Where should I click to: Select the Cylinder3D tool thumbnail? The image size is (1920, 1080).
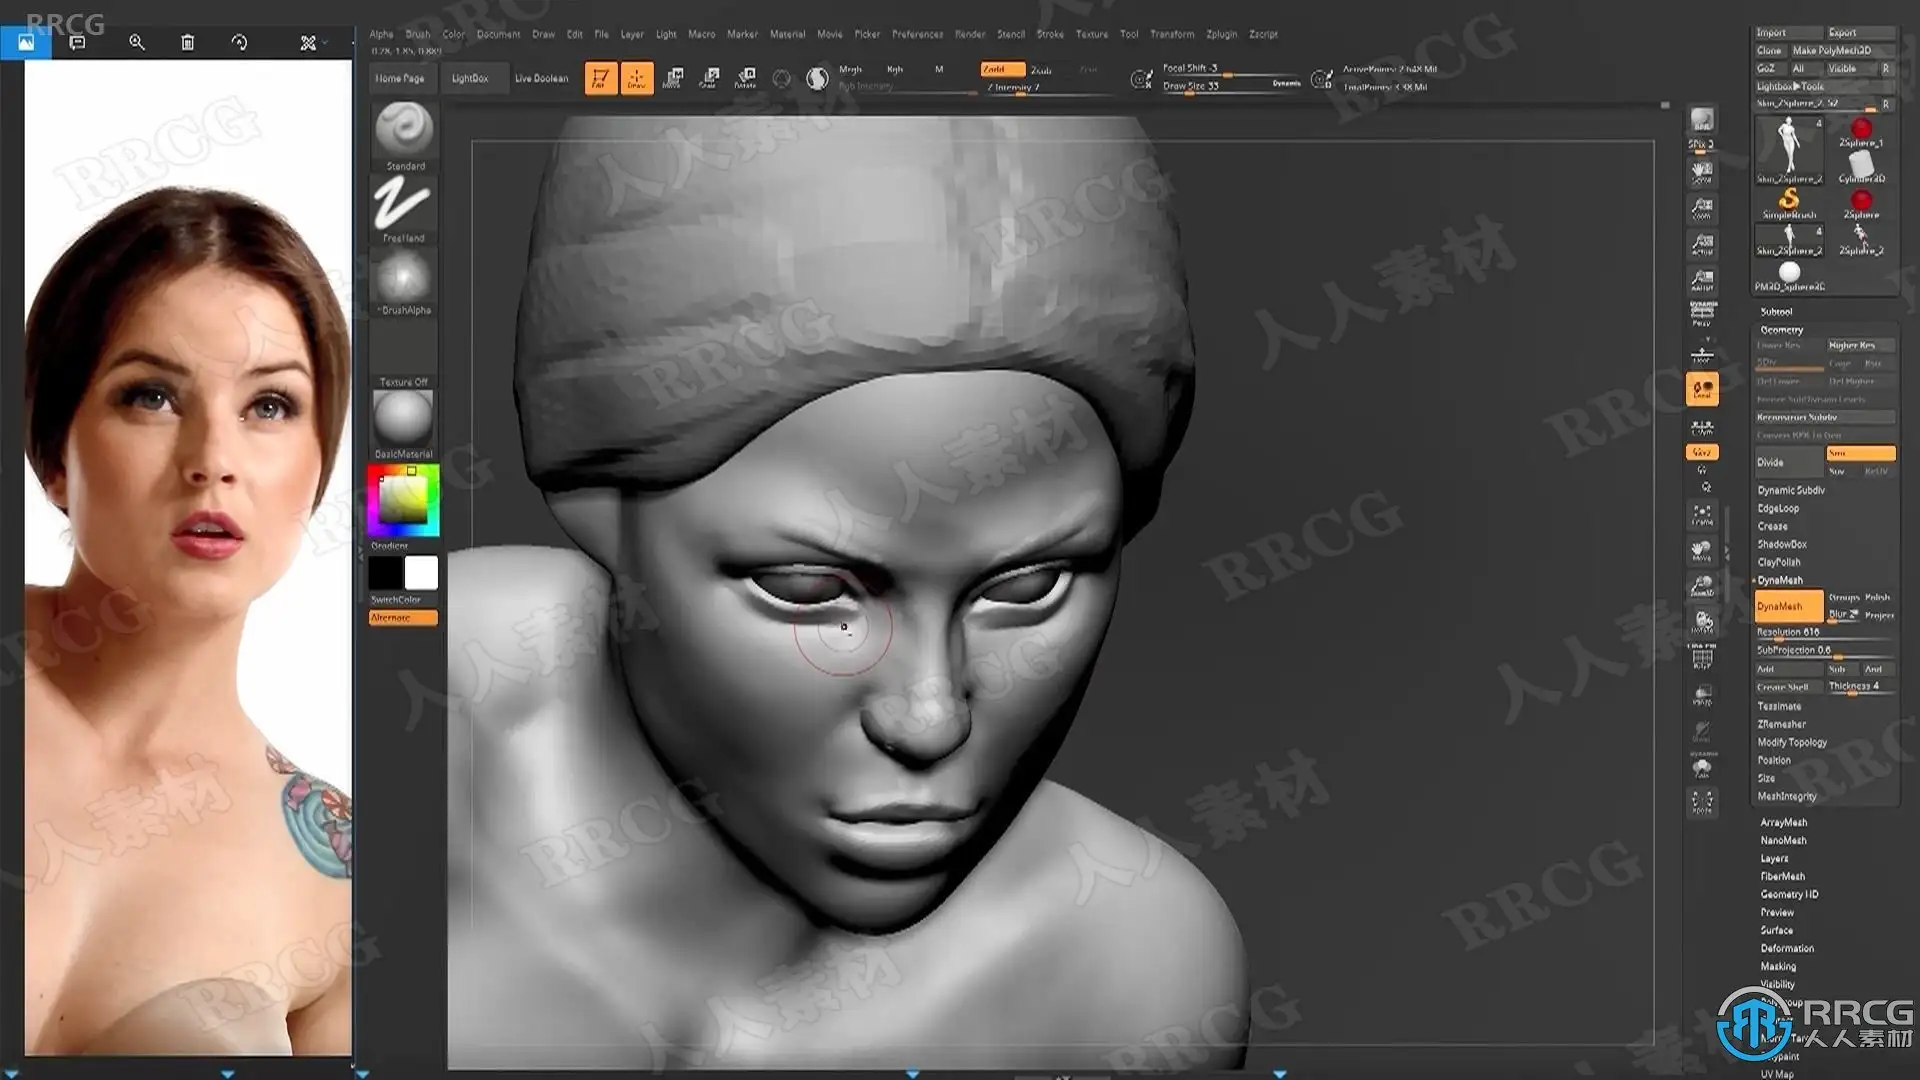(1860, 165)
